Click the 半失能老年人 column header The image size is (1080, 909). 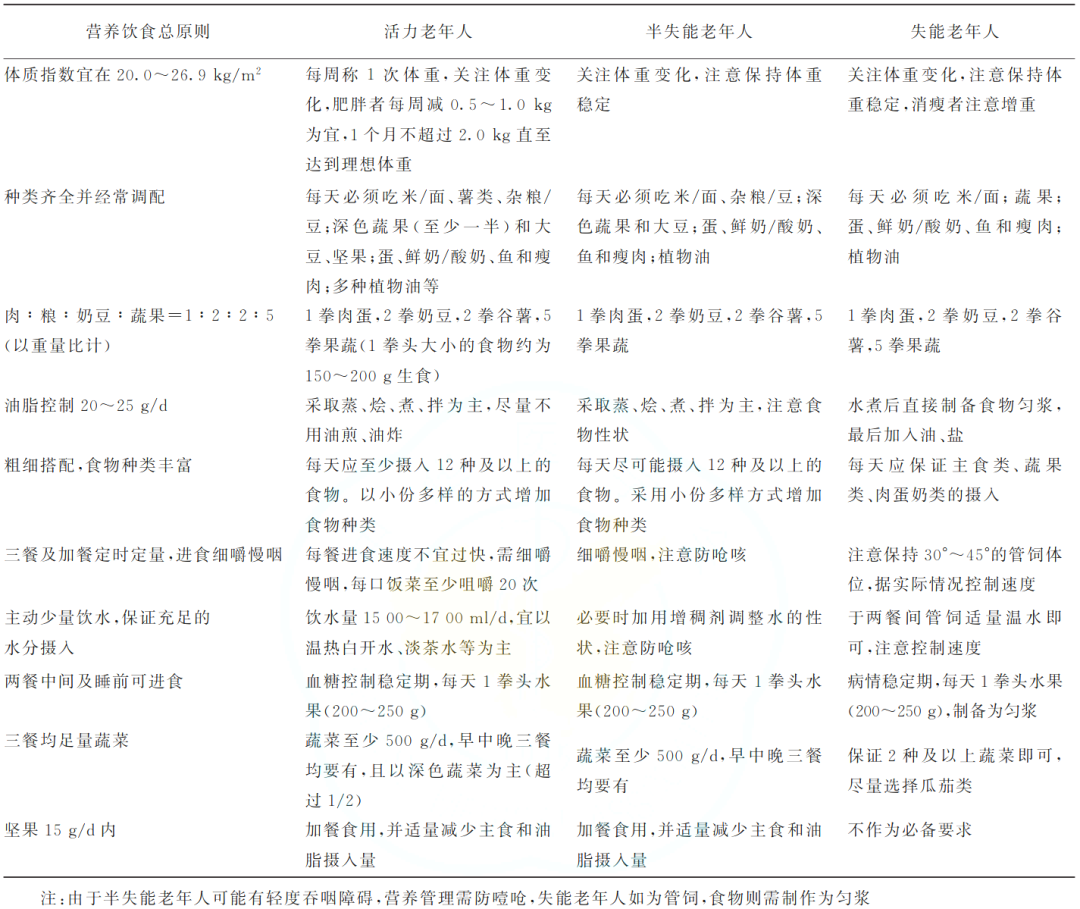pos(702,30)
